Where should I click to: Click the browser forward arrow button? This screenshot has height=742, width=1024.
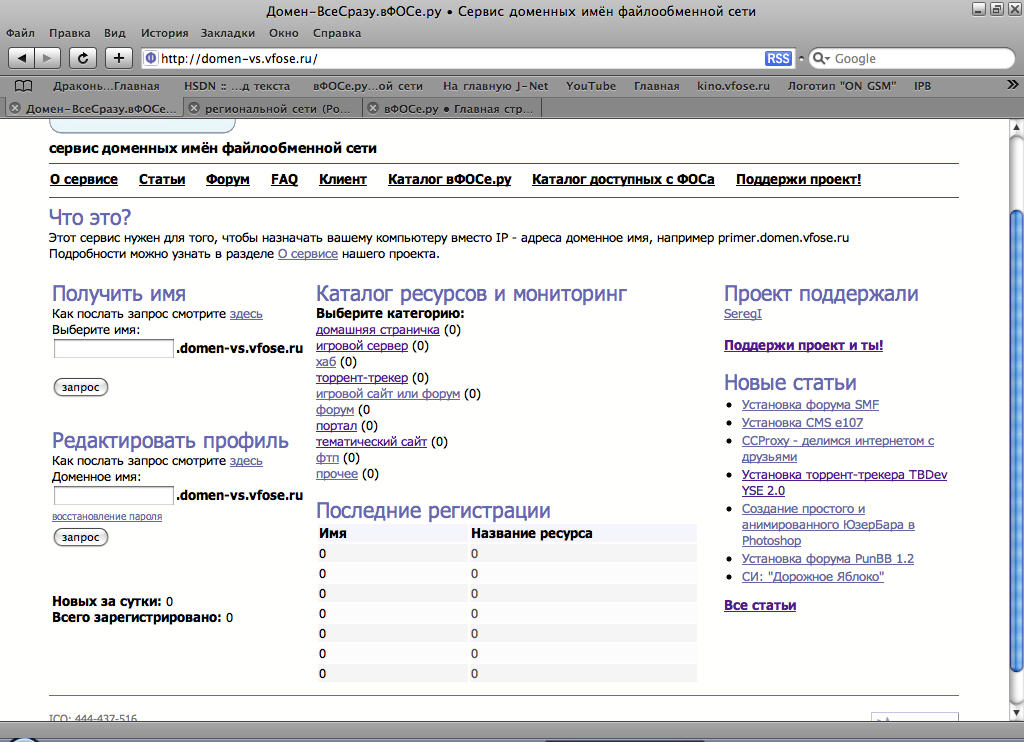48,58
